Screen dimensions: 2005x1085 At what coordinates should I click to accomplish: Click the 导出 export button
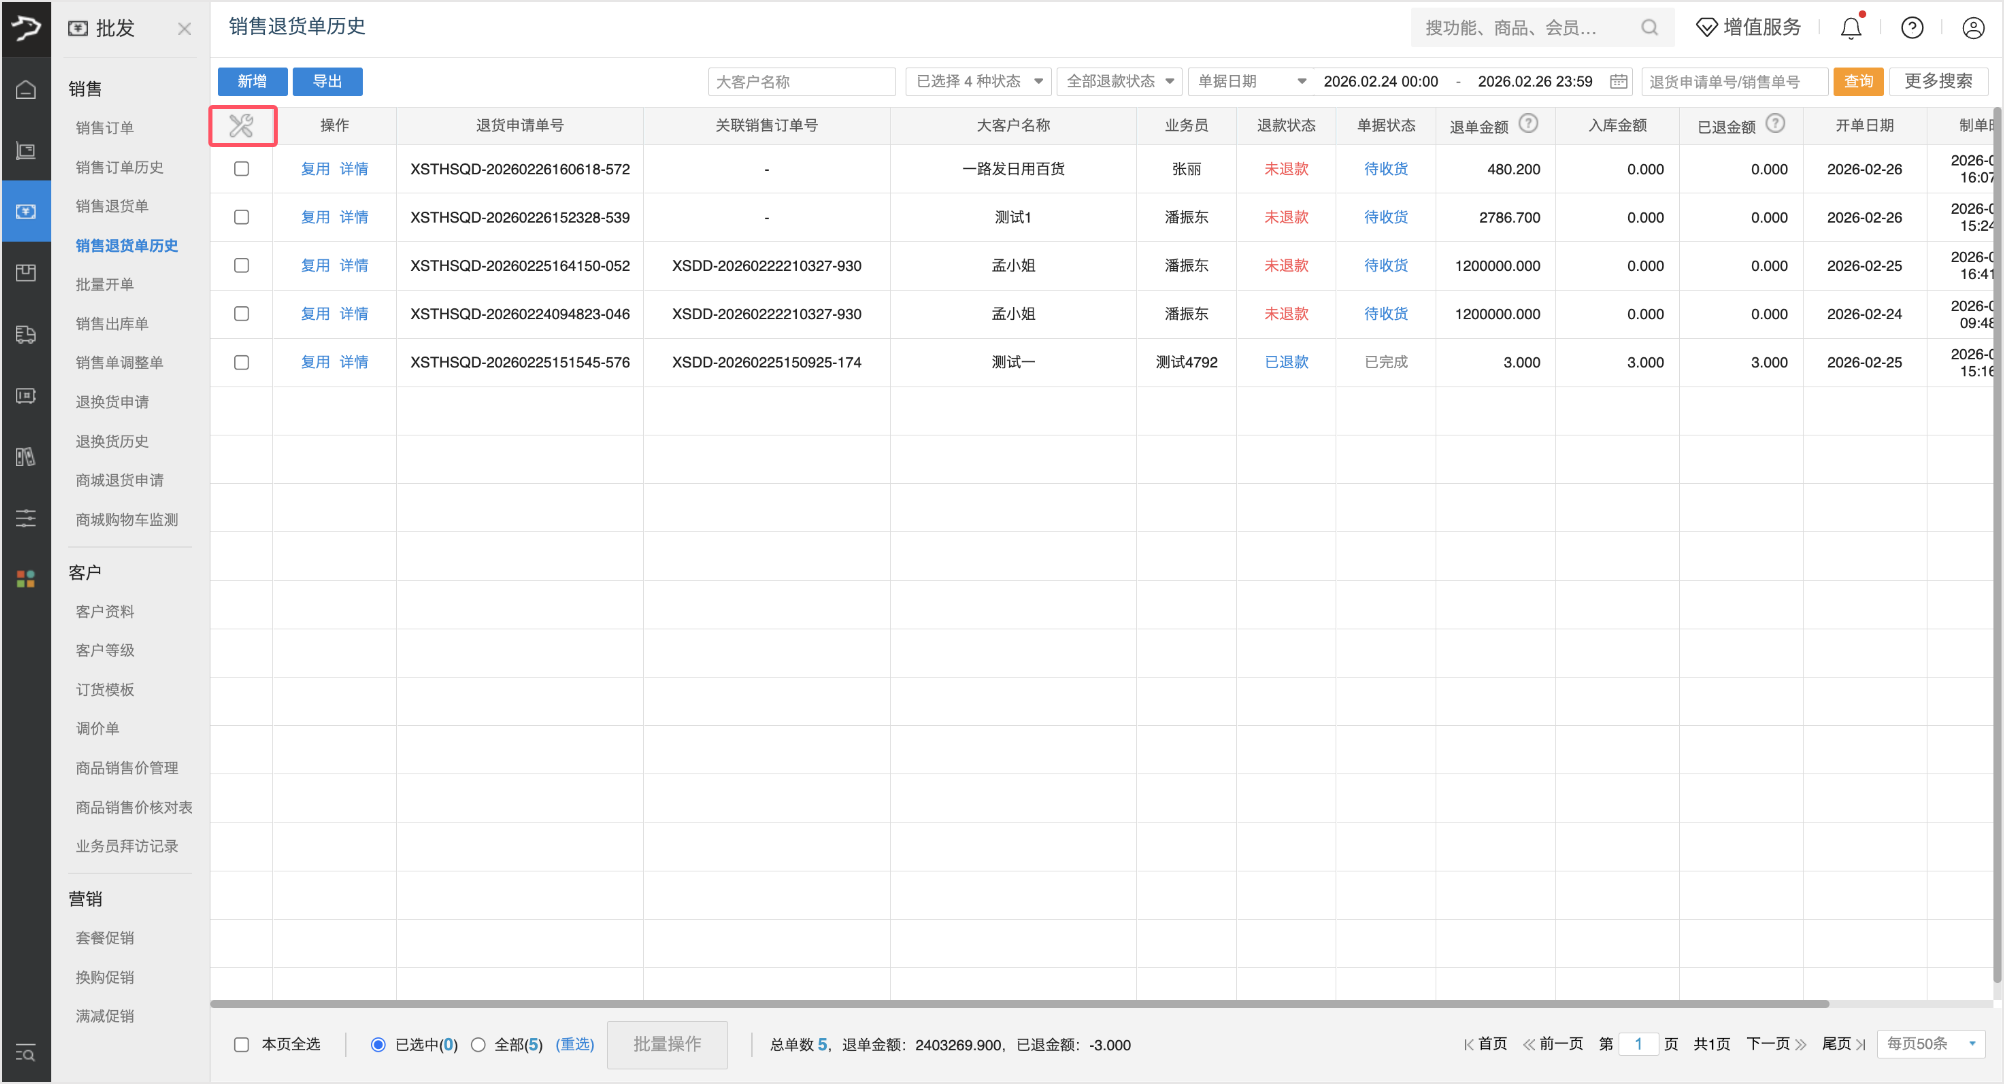[x=327, y=81]
